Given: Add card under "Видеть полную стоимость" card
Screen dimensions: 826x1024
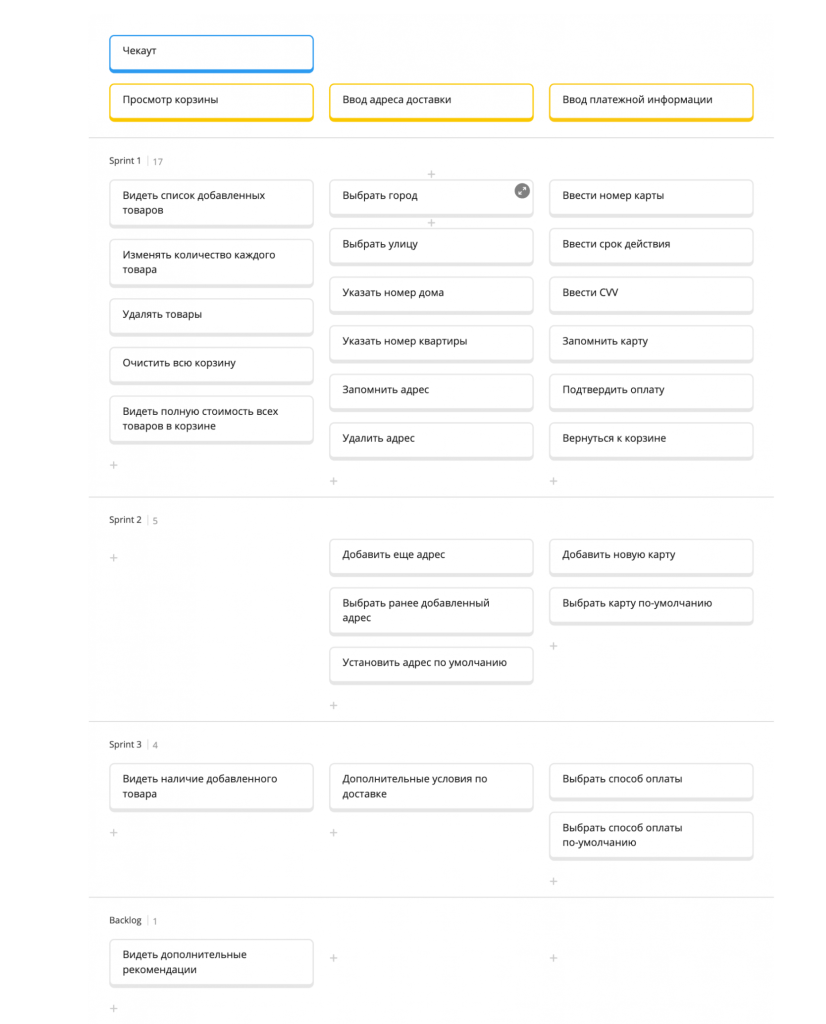Looking at the screenshot, I should tap(114, 465).
